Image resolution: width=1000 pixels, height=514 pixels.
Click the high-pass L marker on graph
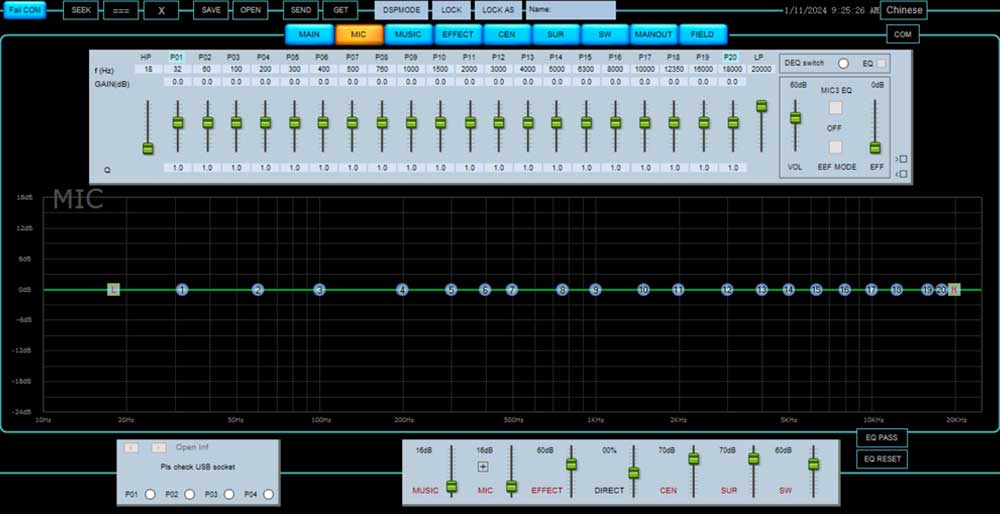pyautogui.click(x=114, y=290)
